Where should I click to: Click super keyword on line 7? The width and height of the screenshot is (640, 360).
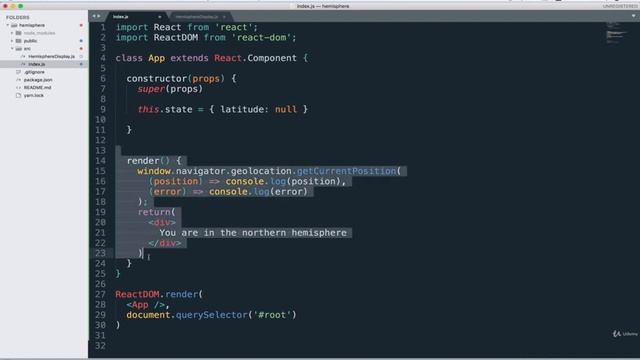151,89
